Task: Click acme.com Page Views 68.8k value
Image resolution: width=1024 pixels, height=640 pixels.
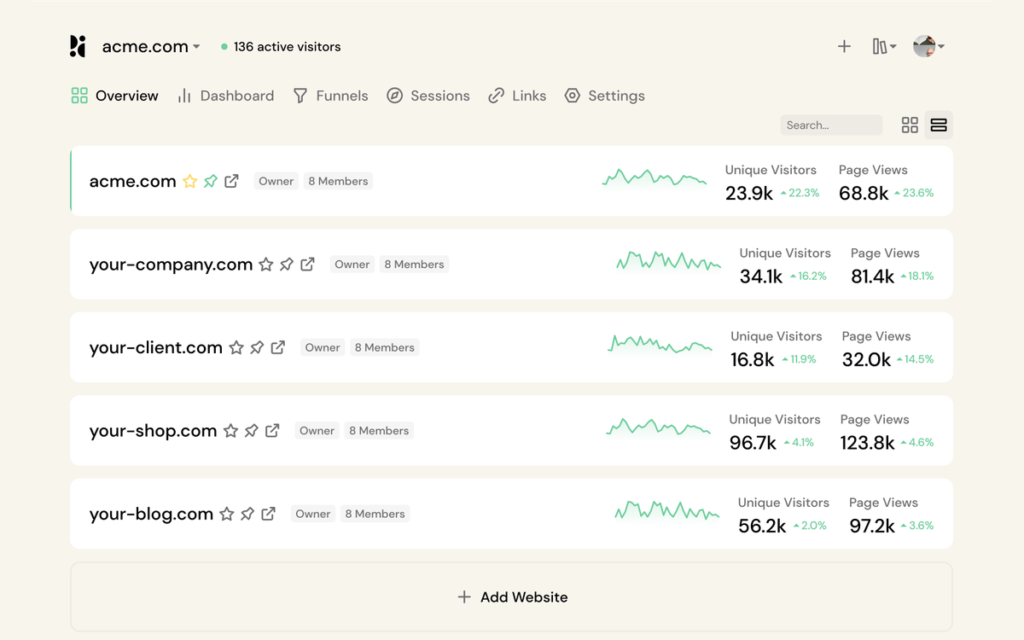Action: pos(863,193)
